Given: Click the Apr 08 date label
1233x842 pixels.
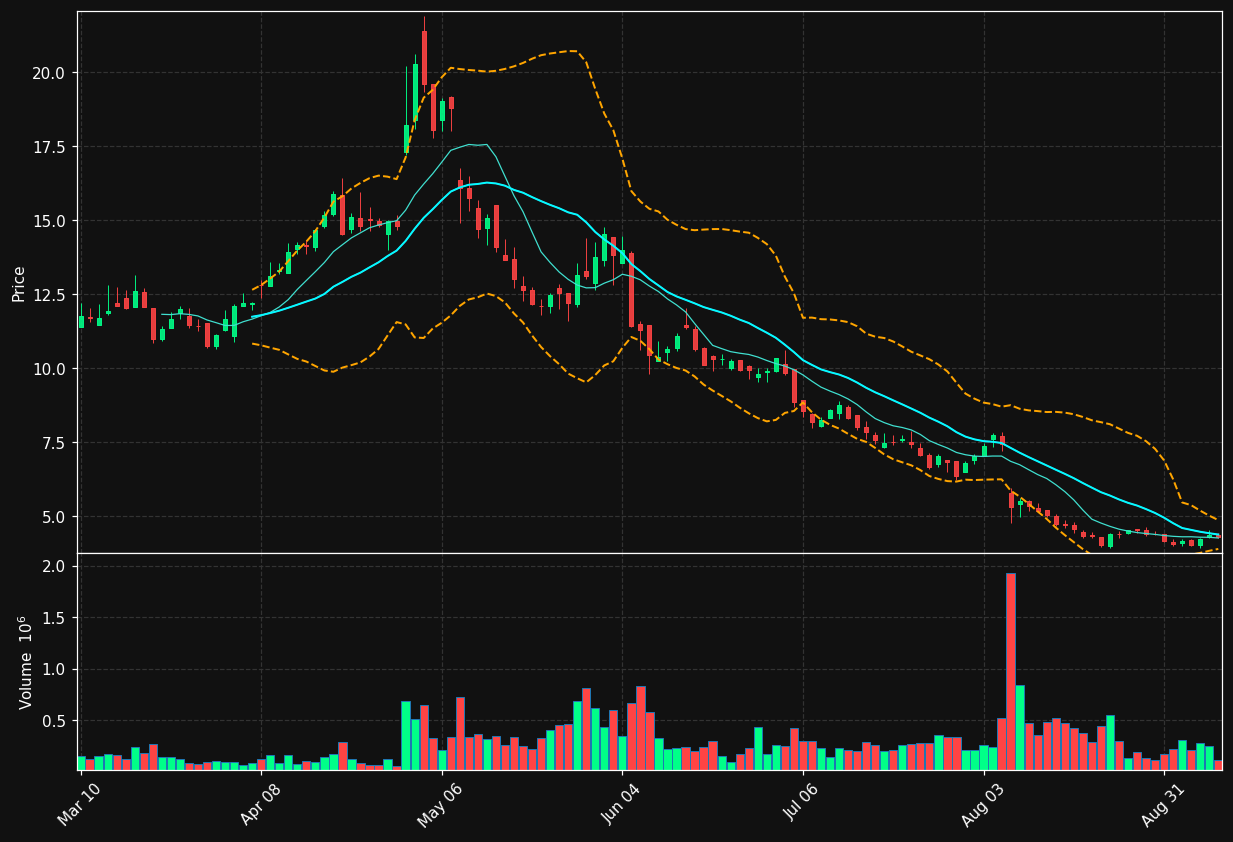Looking at the screenshot, I should 259,805.
